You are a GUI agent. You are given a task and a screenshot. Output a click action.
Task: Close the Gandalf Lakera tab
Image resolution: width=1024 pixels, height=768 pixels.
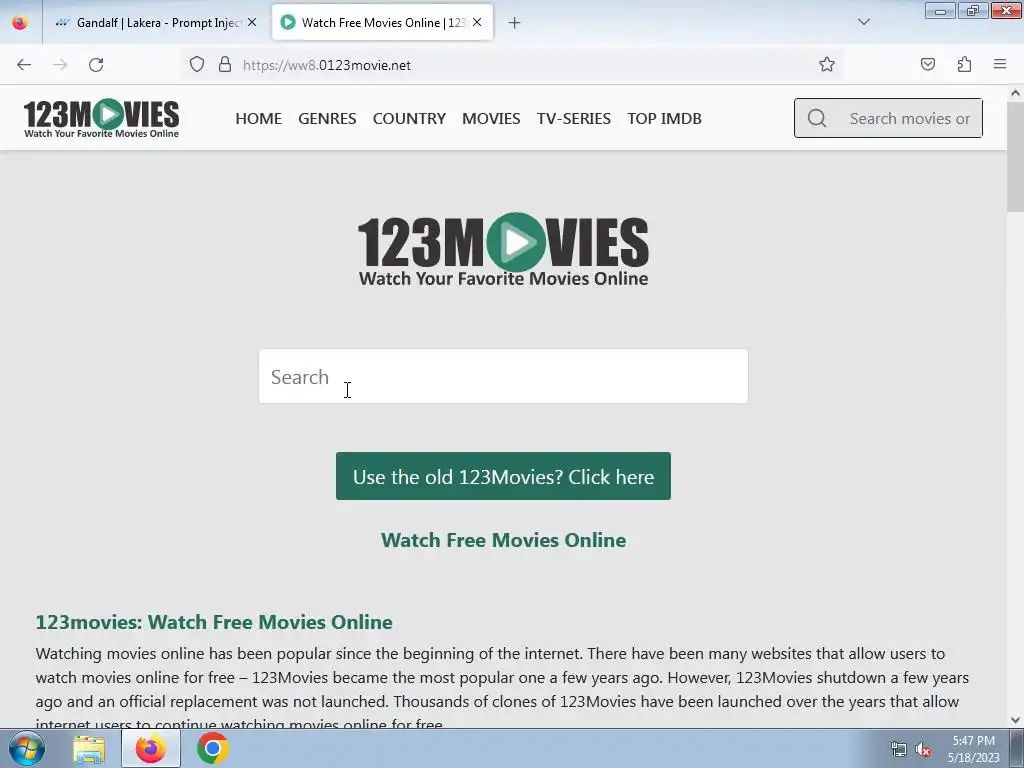[252, 22]
